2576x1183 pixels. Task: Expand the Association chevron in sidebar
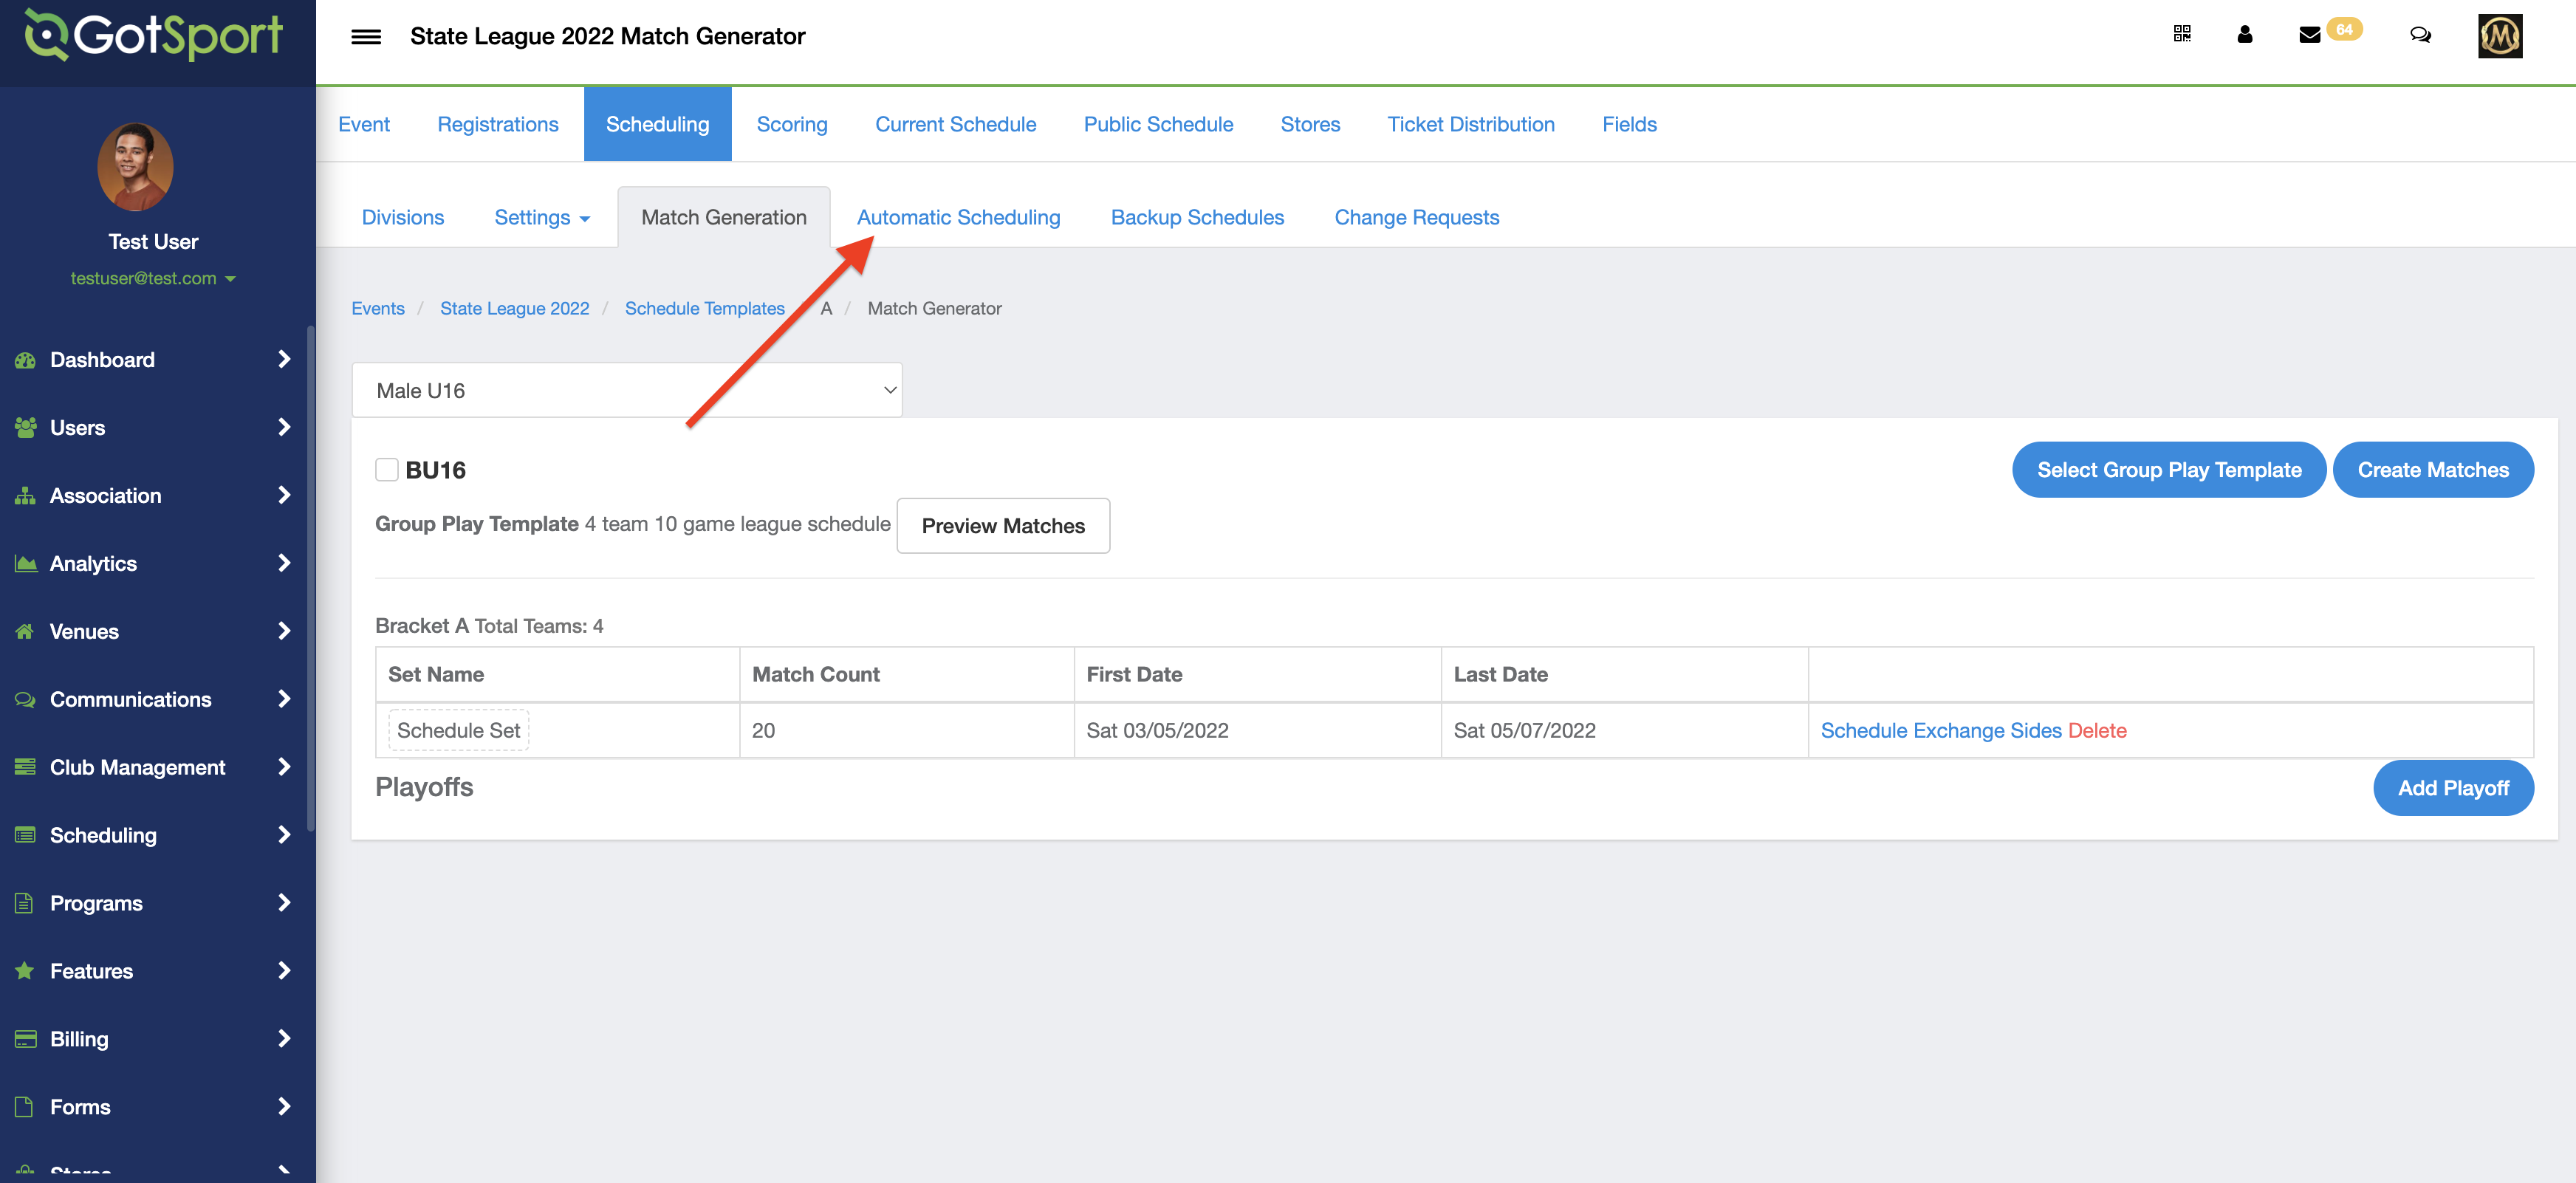284,495
